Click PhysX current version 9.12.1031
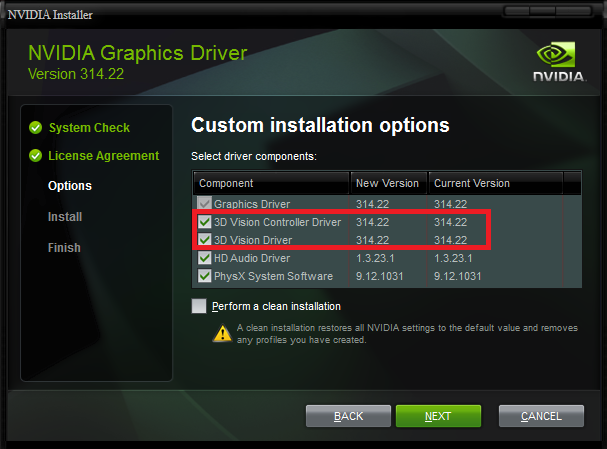The image size is (607, 449). [458, 276]
